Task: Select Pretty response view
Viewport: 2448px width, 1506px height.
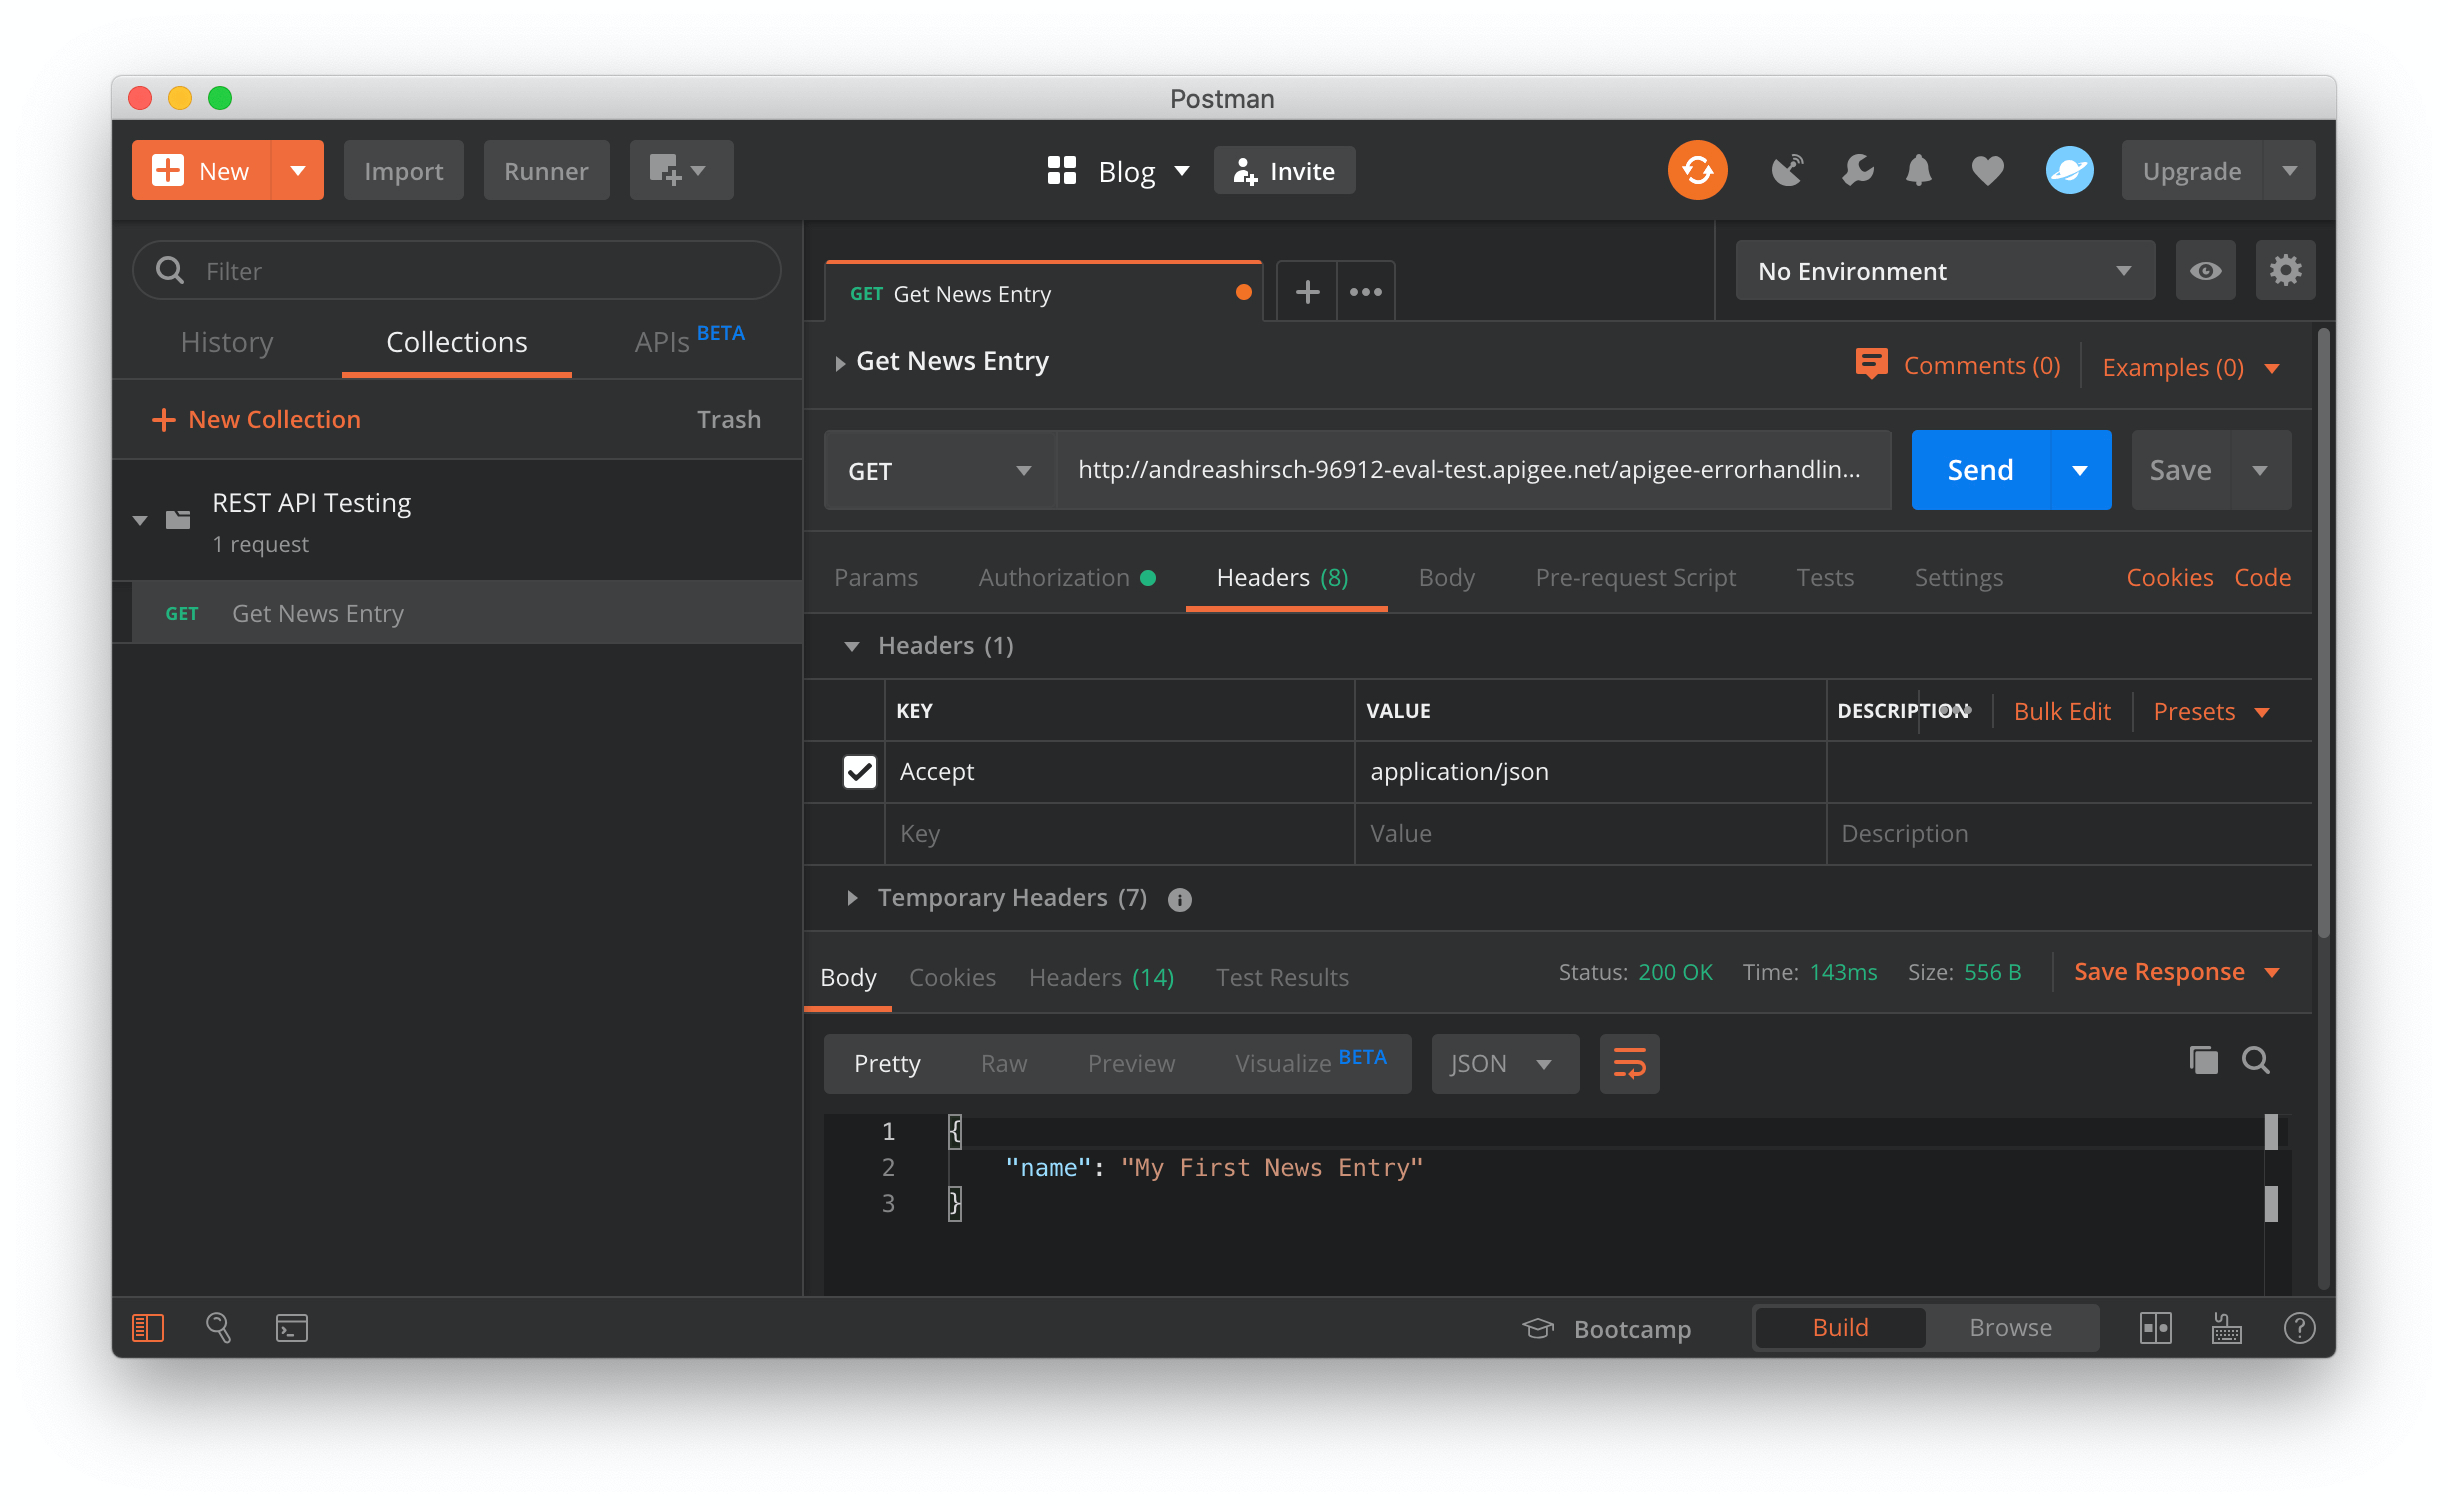Action: [x=887, y=1063]
